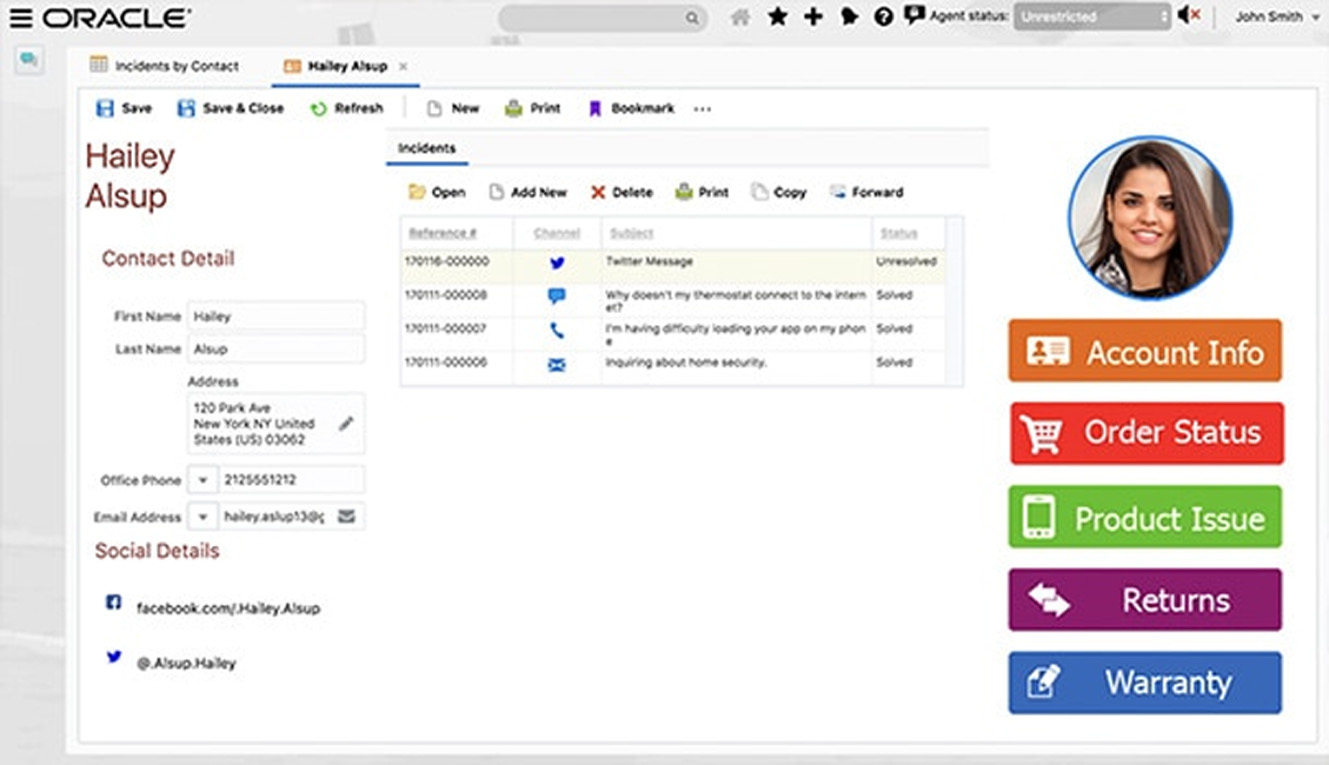Switch to Incidents by Contact tab

(x=165, y=66)
